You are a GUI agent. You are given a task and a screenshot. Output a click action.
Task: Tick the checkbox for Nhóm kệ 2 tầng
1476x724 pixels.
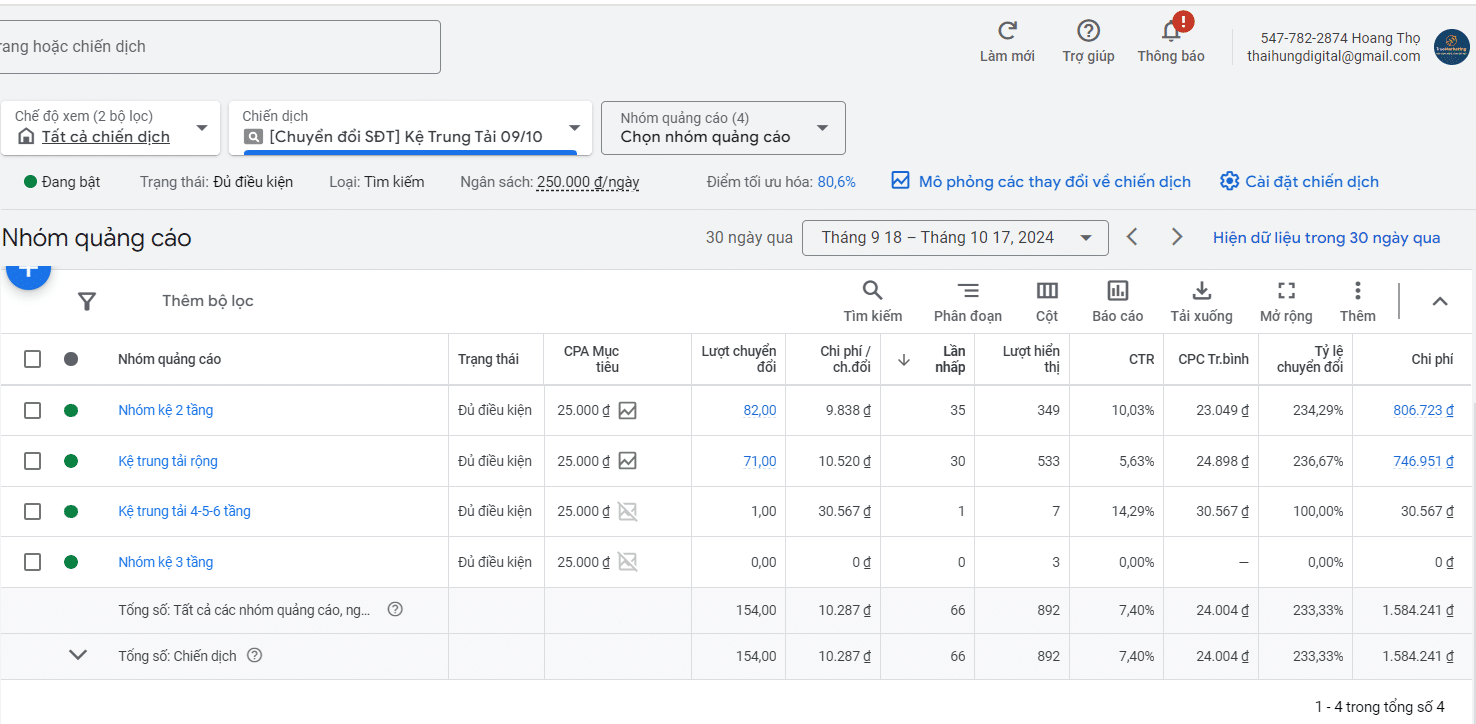33,410
